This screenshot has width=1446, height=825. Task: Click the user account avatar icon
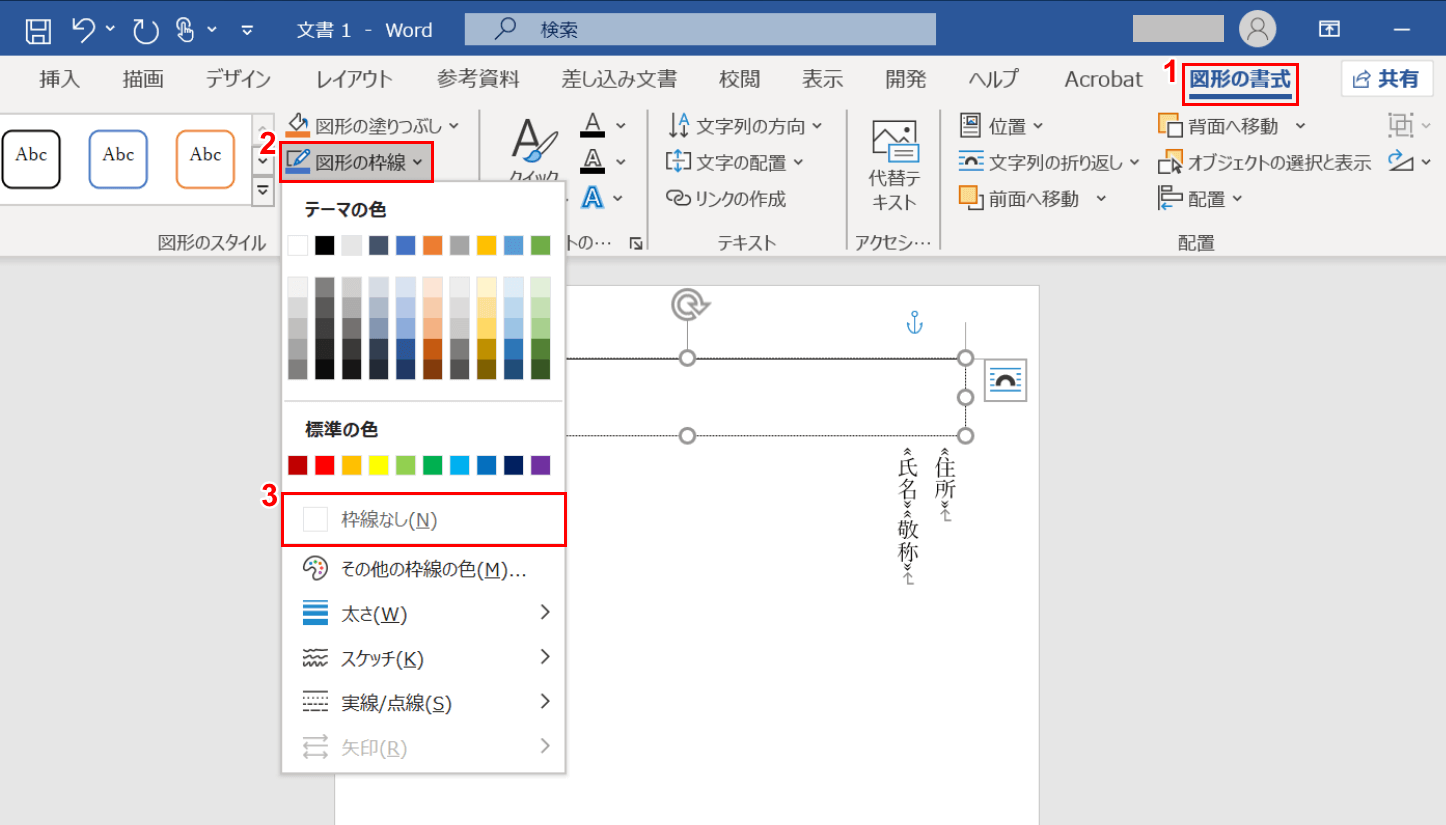click(1257, 29)
